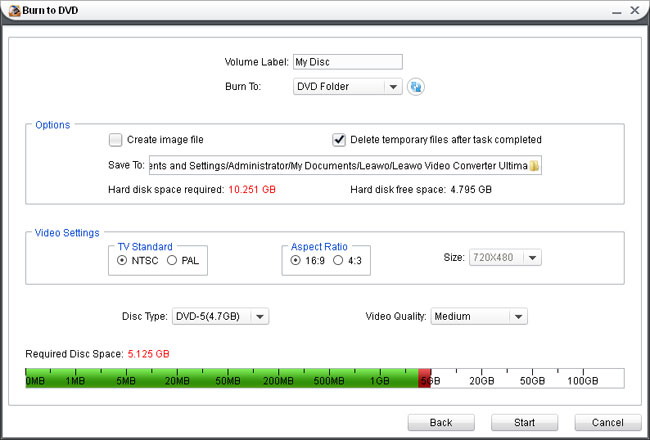Expand the Size 720X480 dropdown
650x440 pixels.
point(505,258)
